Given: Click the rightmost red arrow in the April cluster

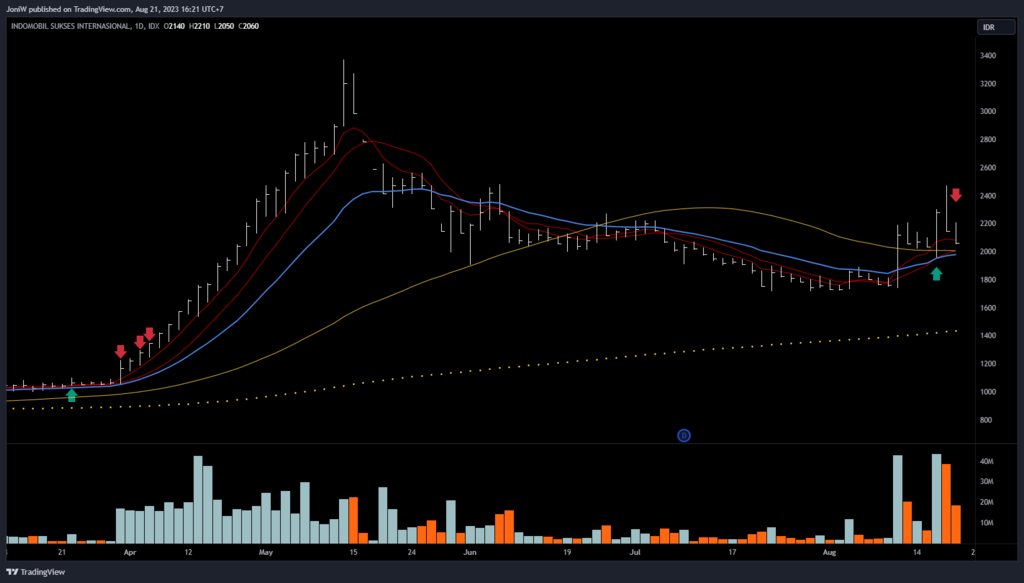Looking at the screenshot, I should coord(149,333).
